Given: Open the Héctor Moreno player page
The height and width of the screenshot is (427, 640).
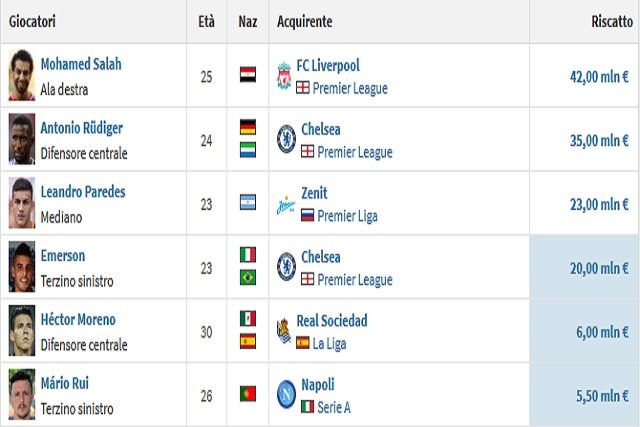Looking at the screenshot, I should tap(78, 320).
